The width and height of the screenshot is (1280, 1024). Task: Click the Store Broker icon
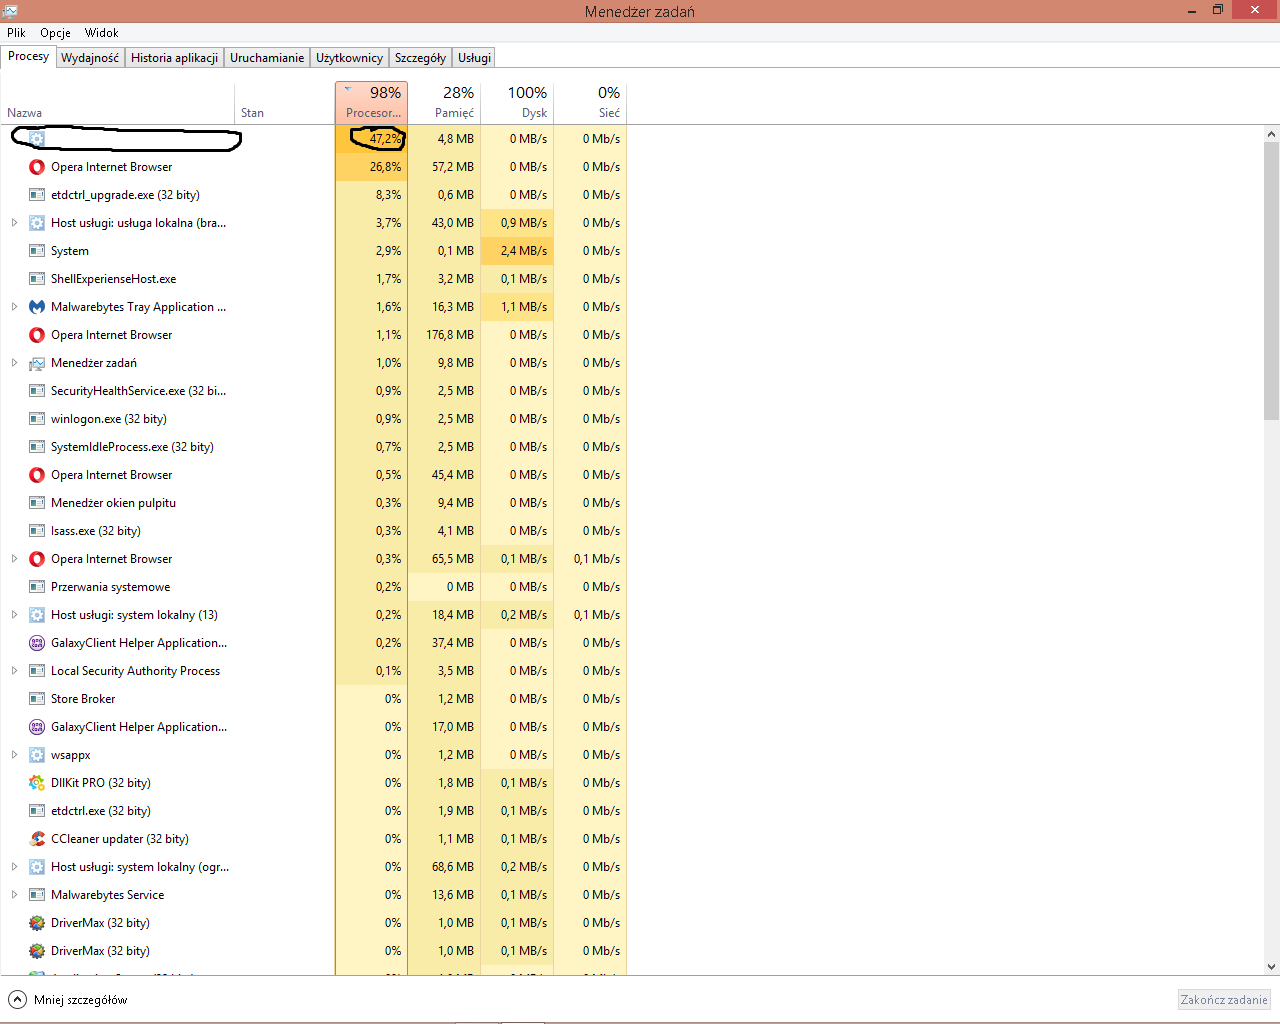coord(37,699)
